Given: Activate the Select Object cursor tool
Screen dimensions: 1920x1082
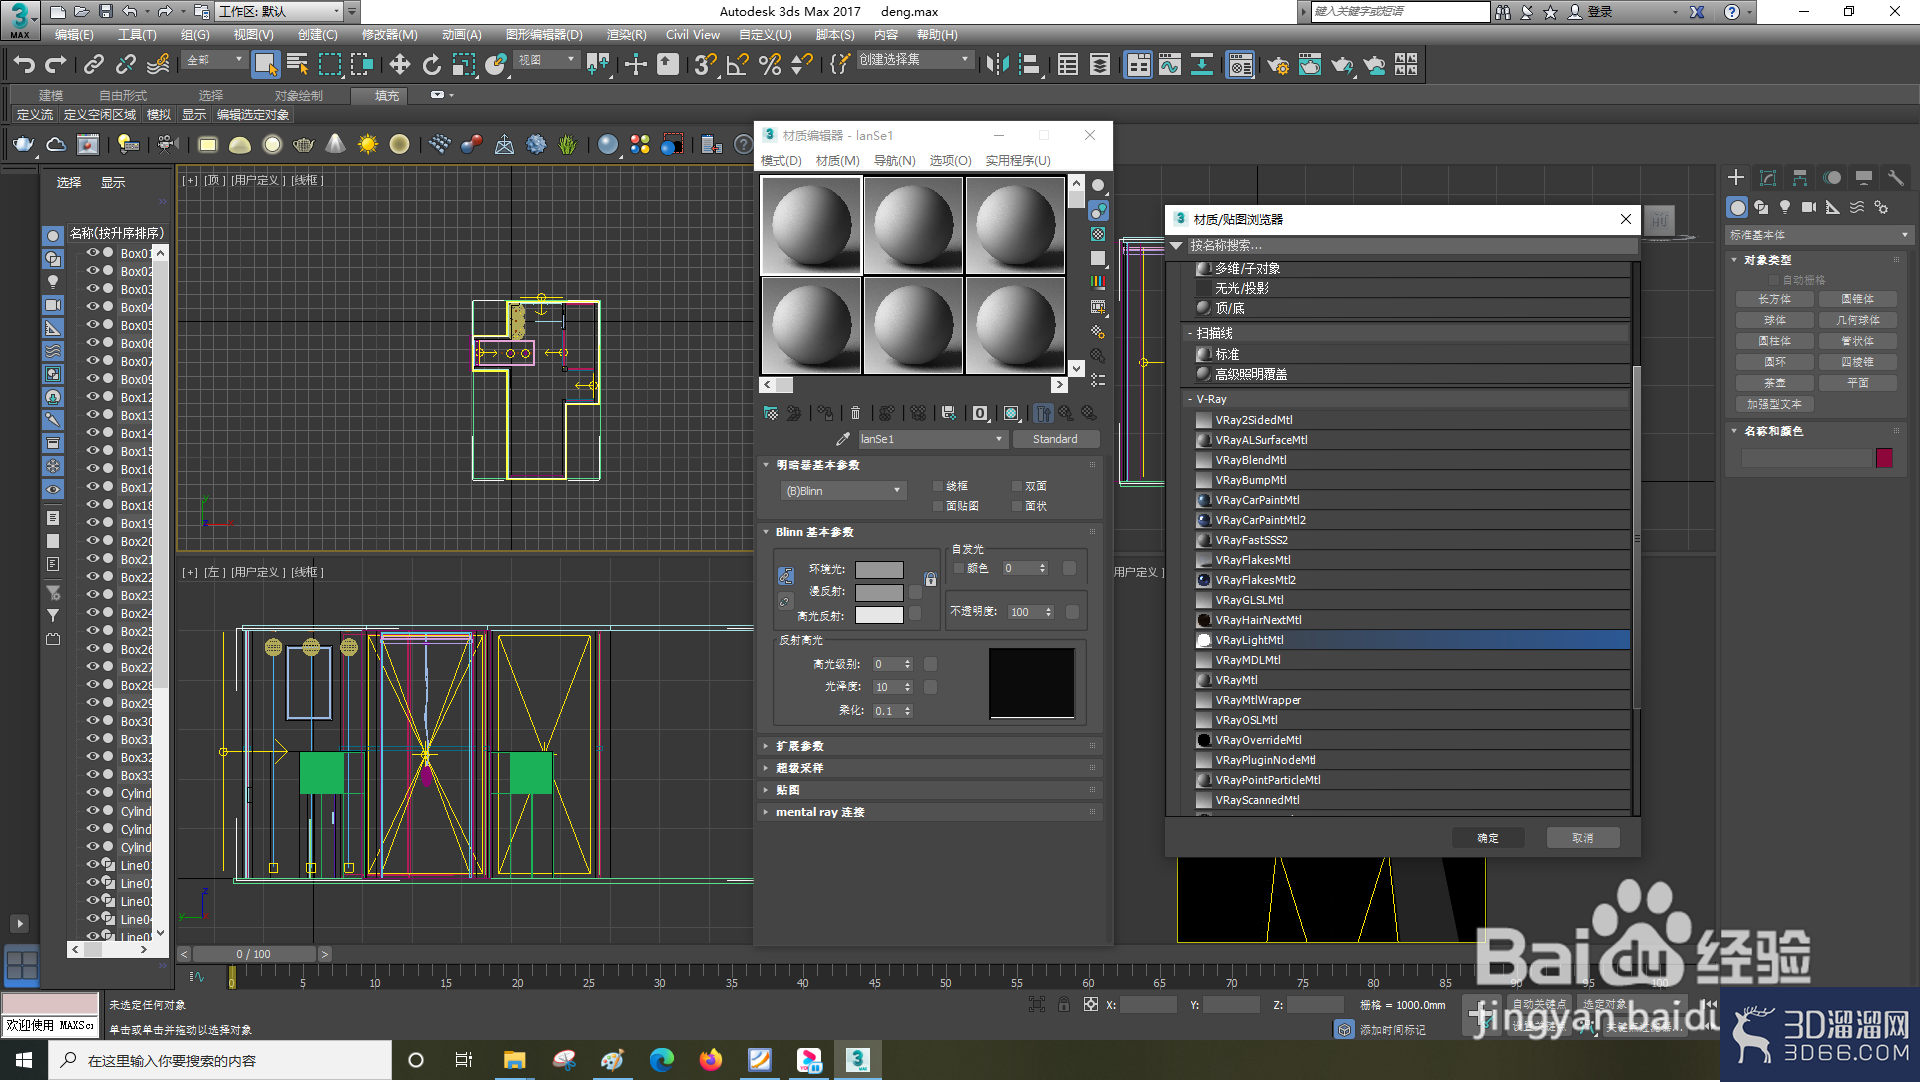Looking at the screenshot, I should coord(265,65).
